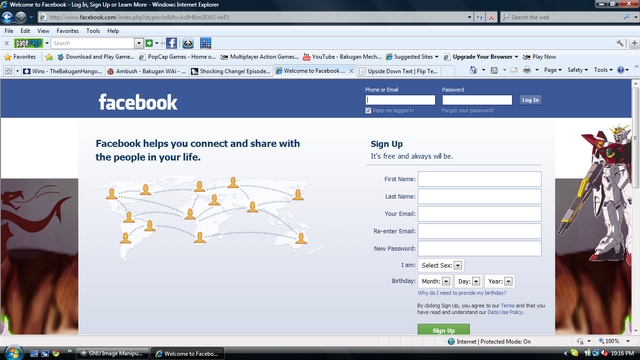Click the plus icon beside the wrench
The image size is (640, 360).
pyautogui.click(x=634, y=43)
